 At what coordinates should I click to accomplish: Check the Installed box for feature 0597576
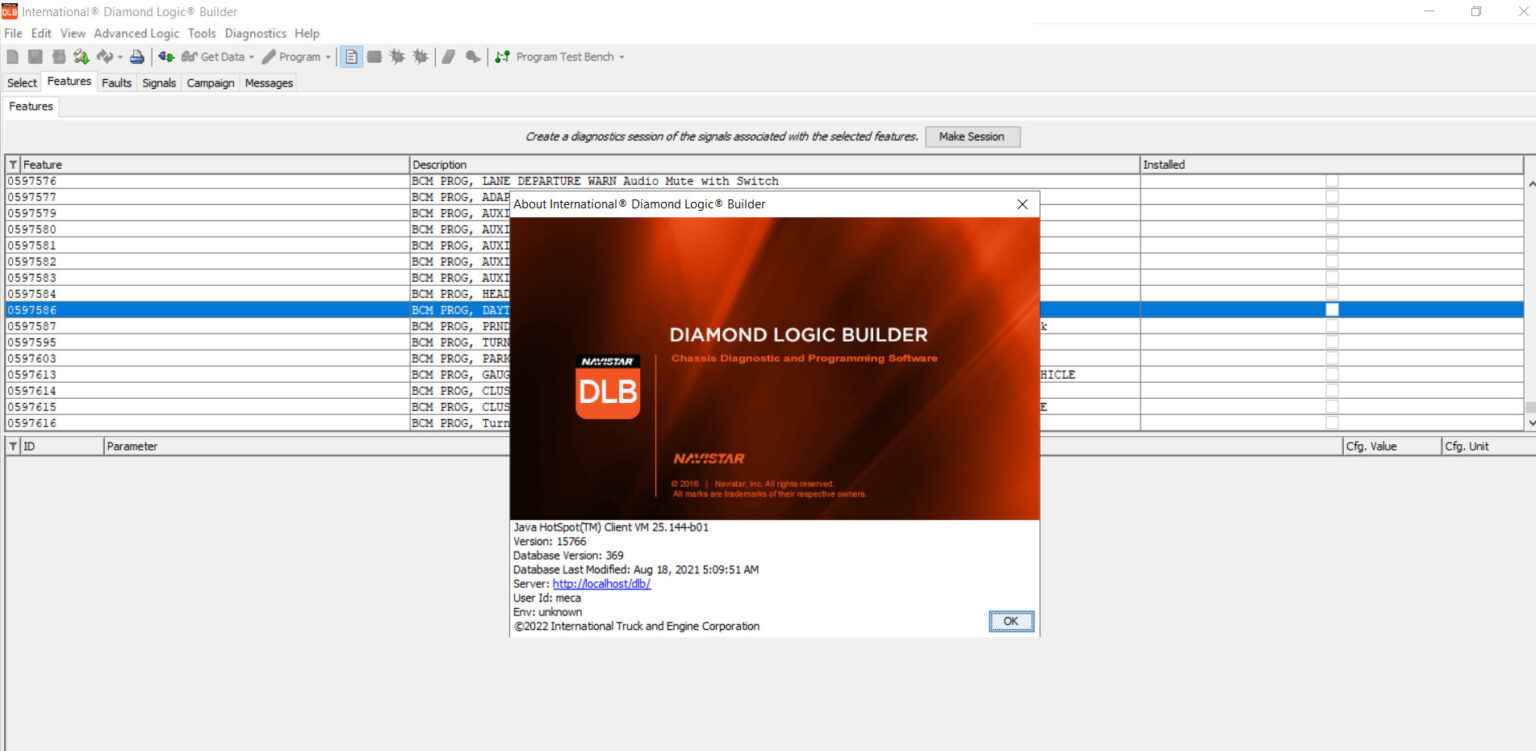[1329, 181]
